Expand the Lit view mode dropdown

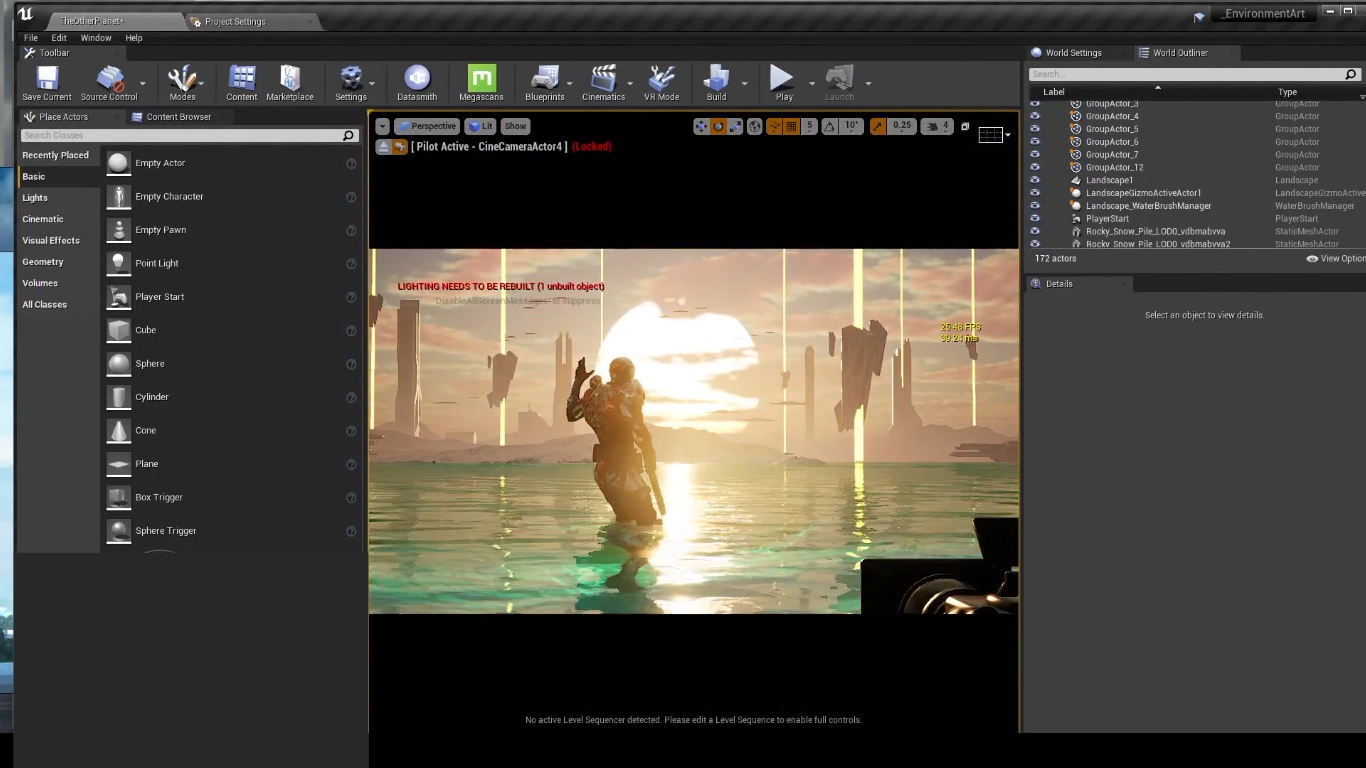pos(481,126)
